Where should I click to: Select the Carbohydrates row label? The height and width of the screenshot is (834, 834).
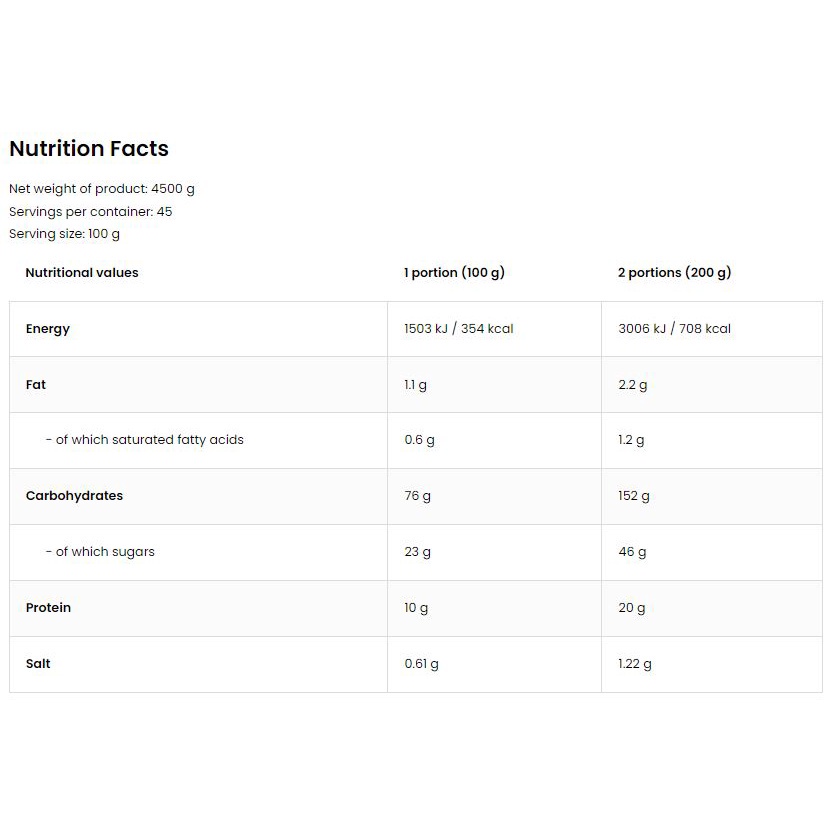point(74,496)
